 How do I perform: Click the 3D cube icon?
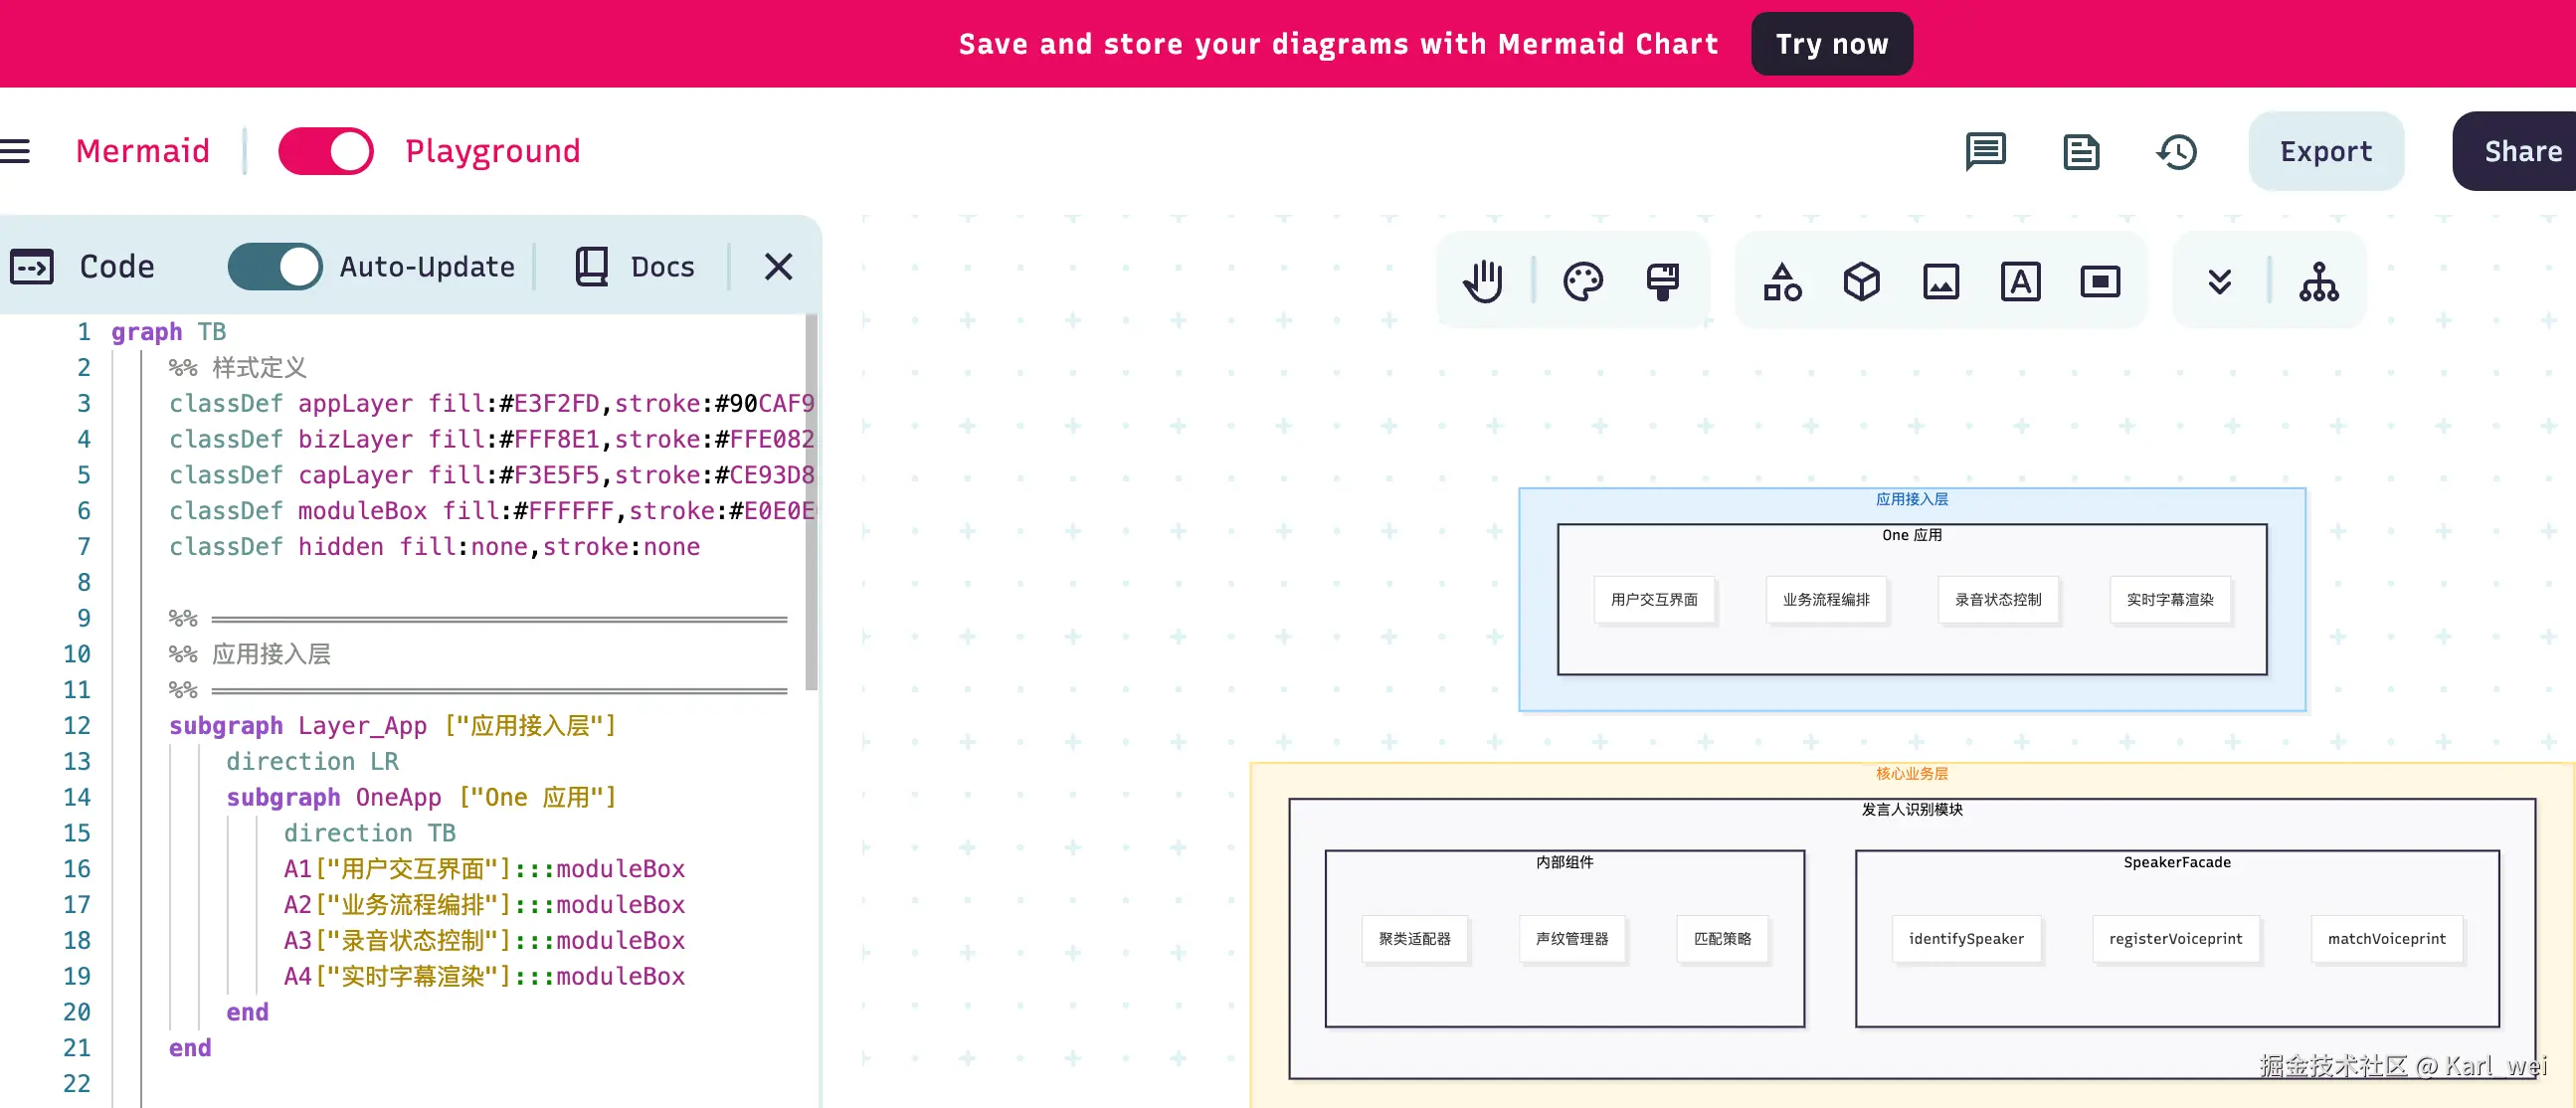click(1861, 281)
